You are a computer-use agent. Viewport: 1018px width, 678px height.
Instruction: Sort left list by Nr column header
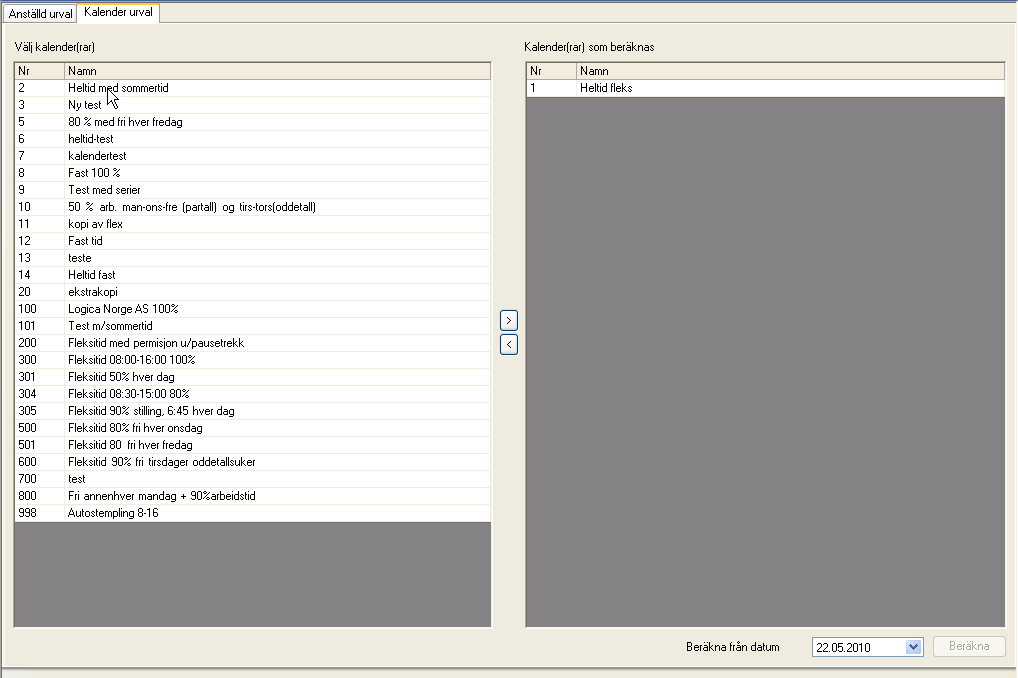tap(40, 71)
